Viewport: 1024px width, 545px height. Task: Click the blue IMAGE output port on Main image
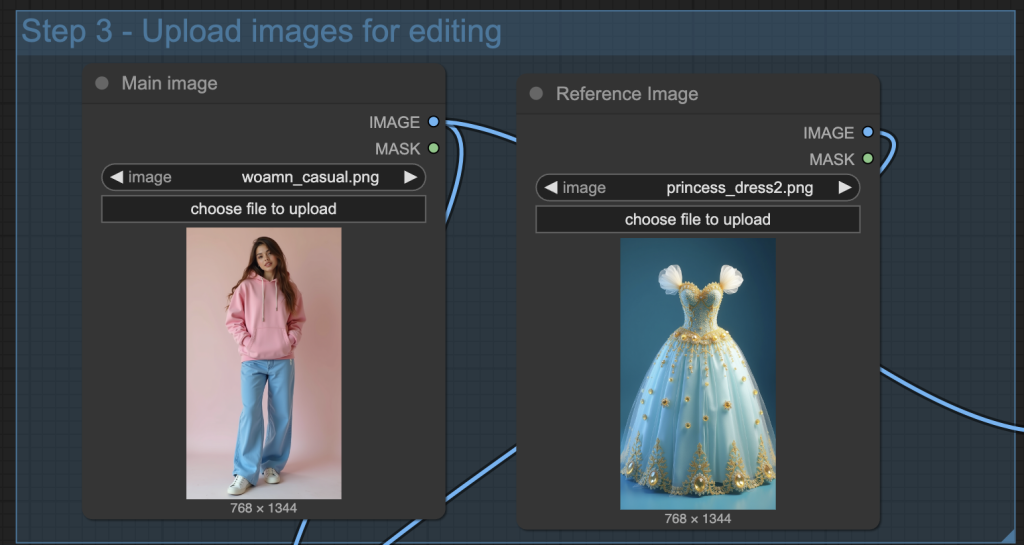(x=433, y=122)
